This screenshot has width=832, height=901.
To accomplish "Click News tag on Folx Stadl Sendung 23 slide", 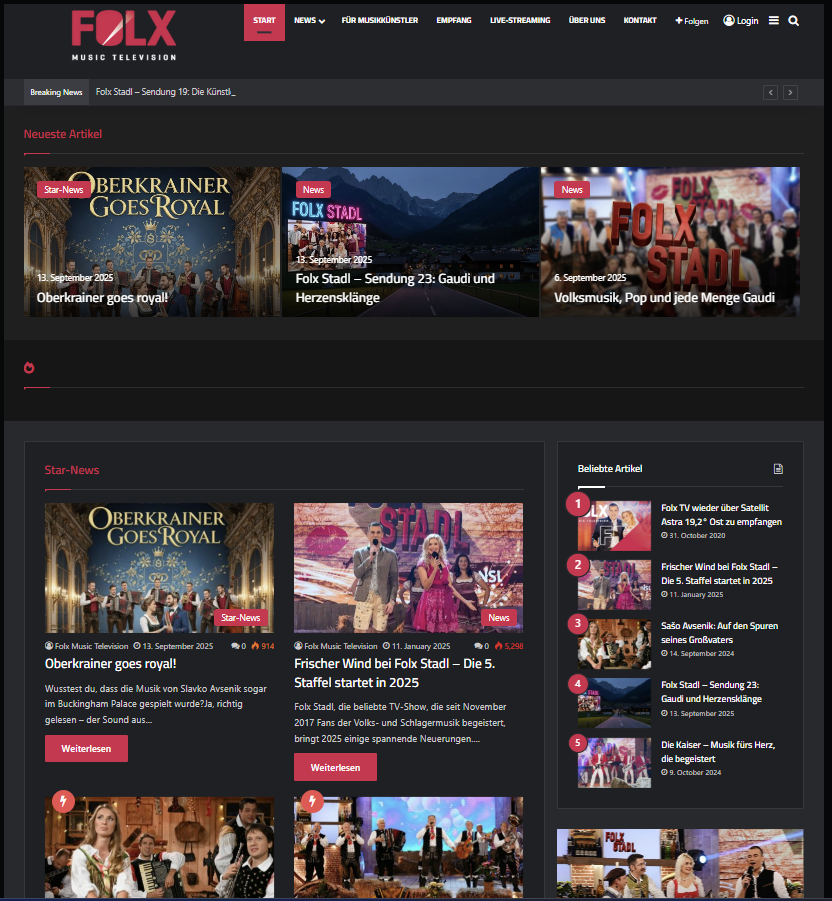I will coord(313,190).
